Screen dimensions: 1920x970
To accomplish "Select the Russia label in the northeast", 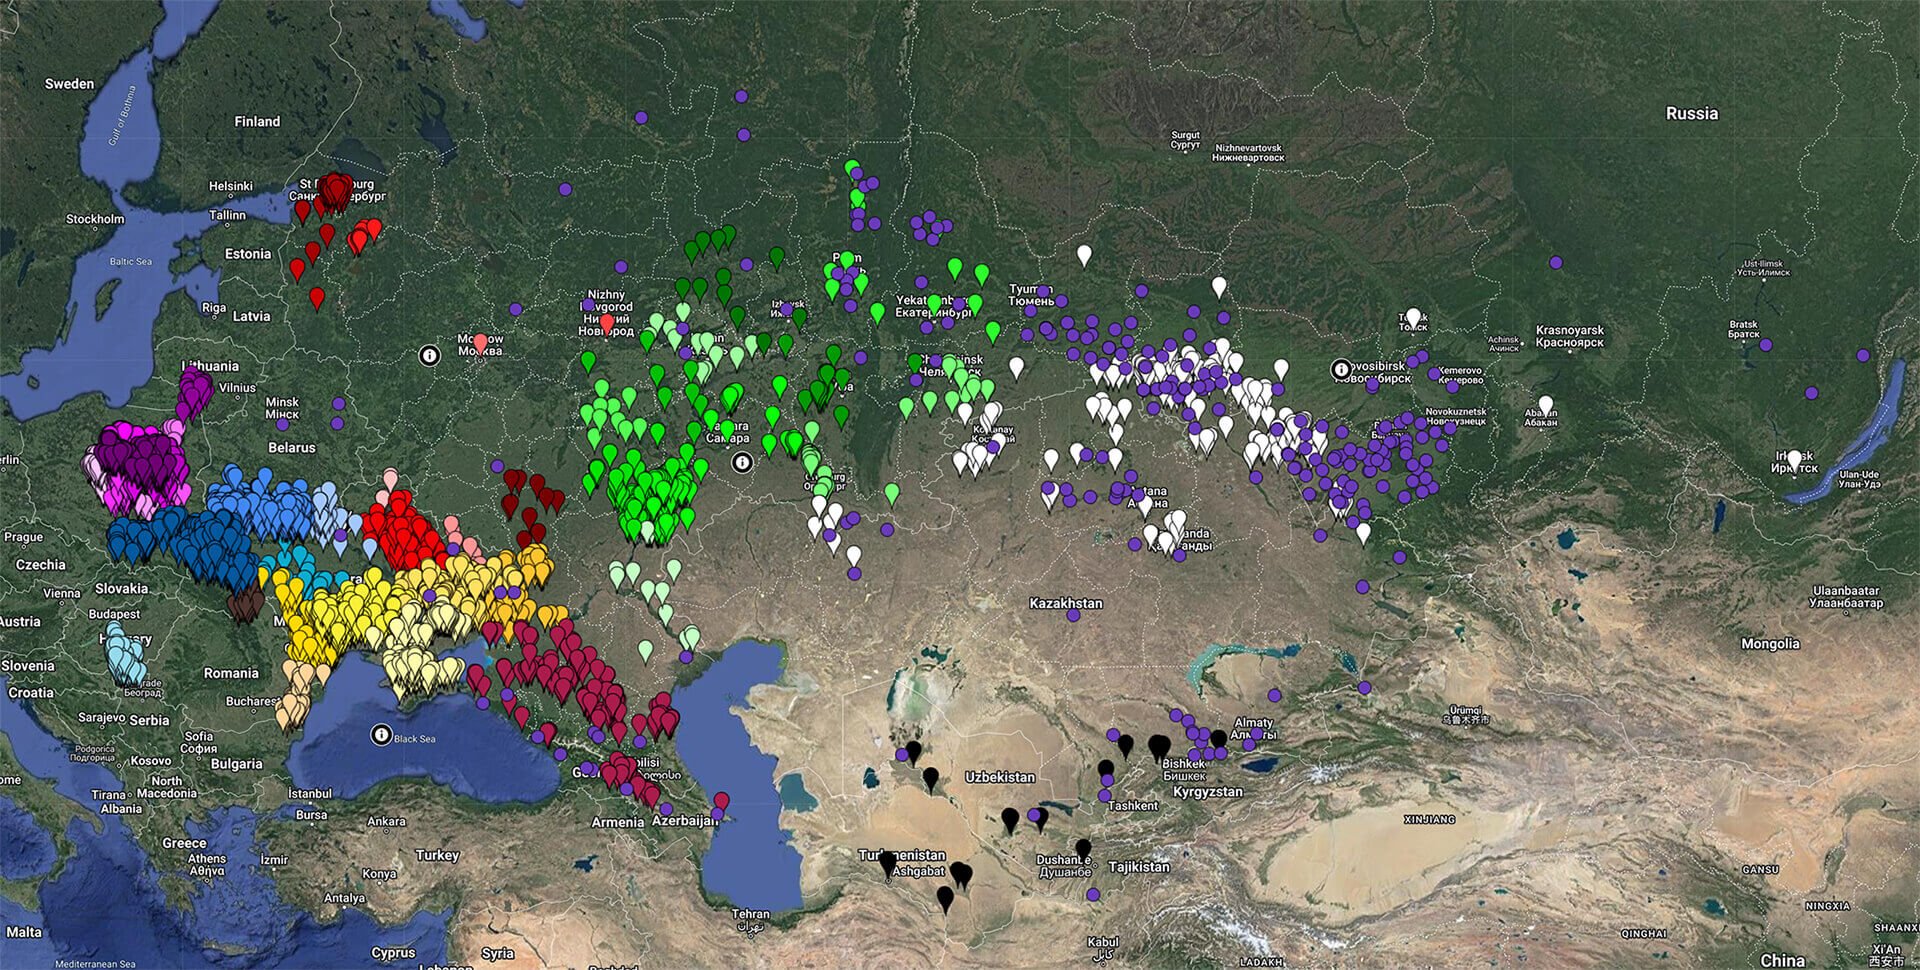I will (1692, 113).
